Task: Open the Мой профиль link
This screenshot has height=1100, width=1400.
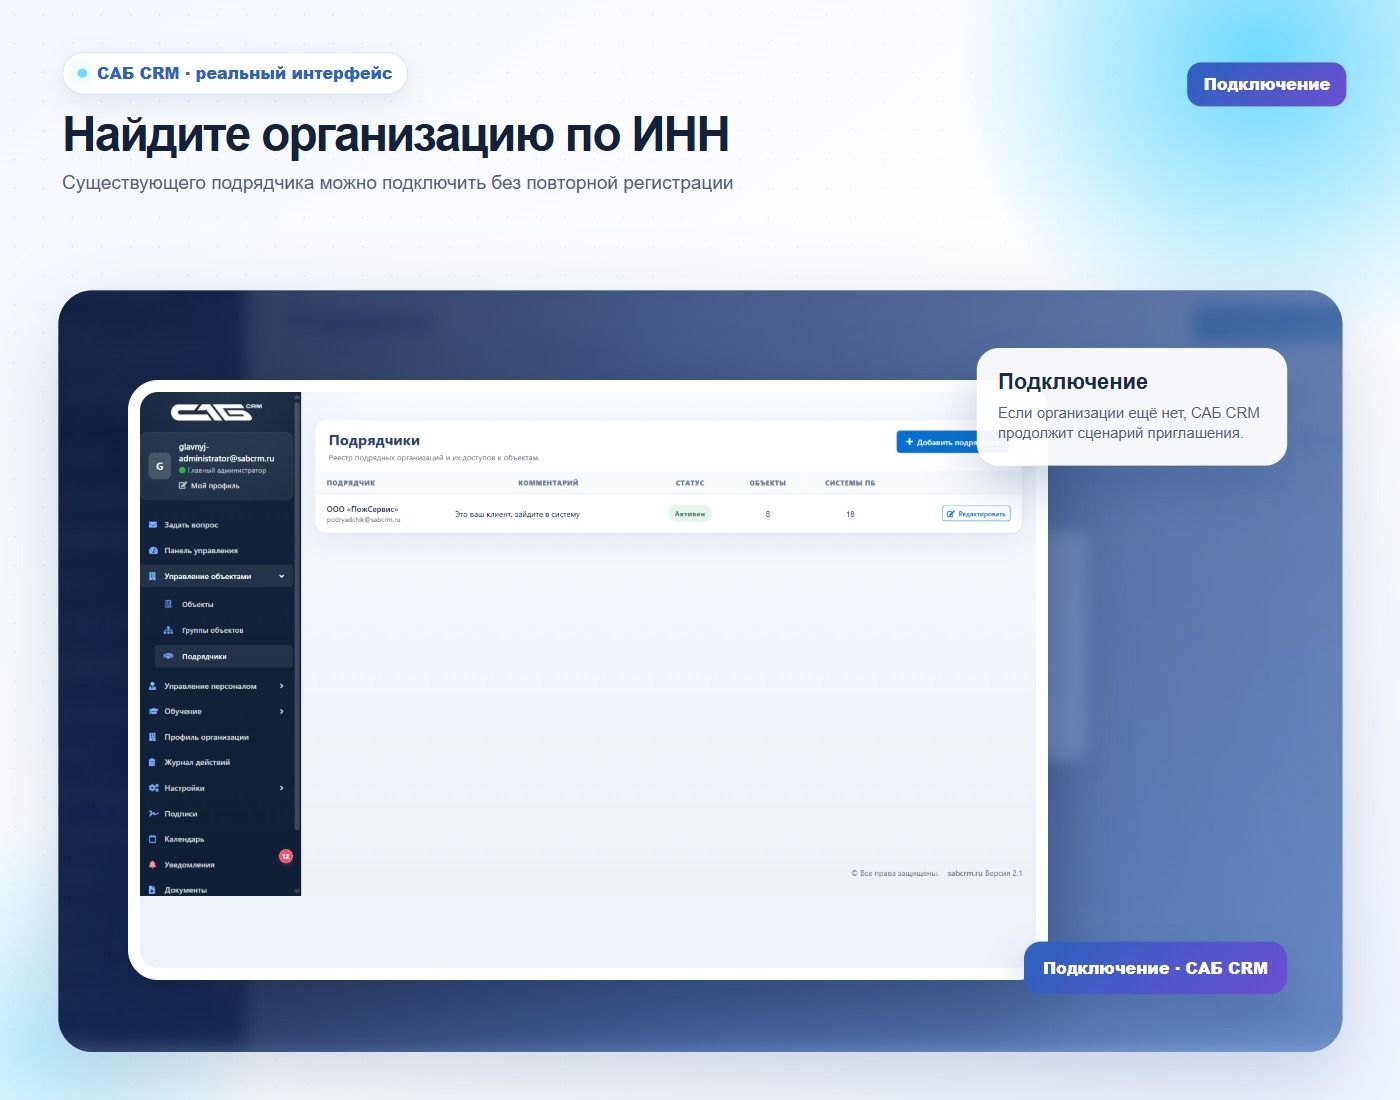Action: (x=209, y=486)
